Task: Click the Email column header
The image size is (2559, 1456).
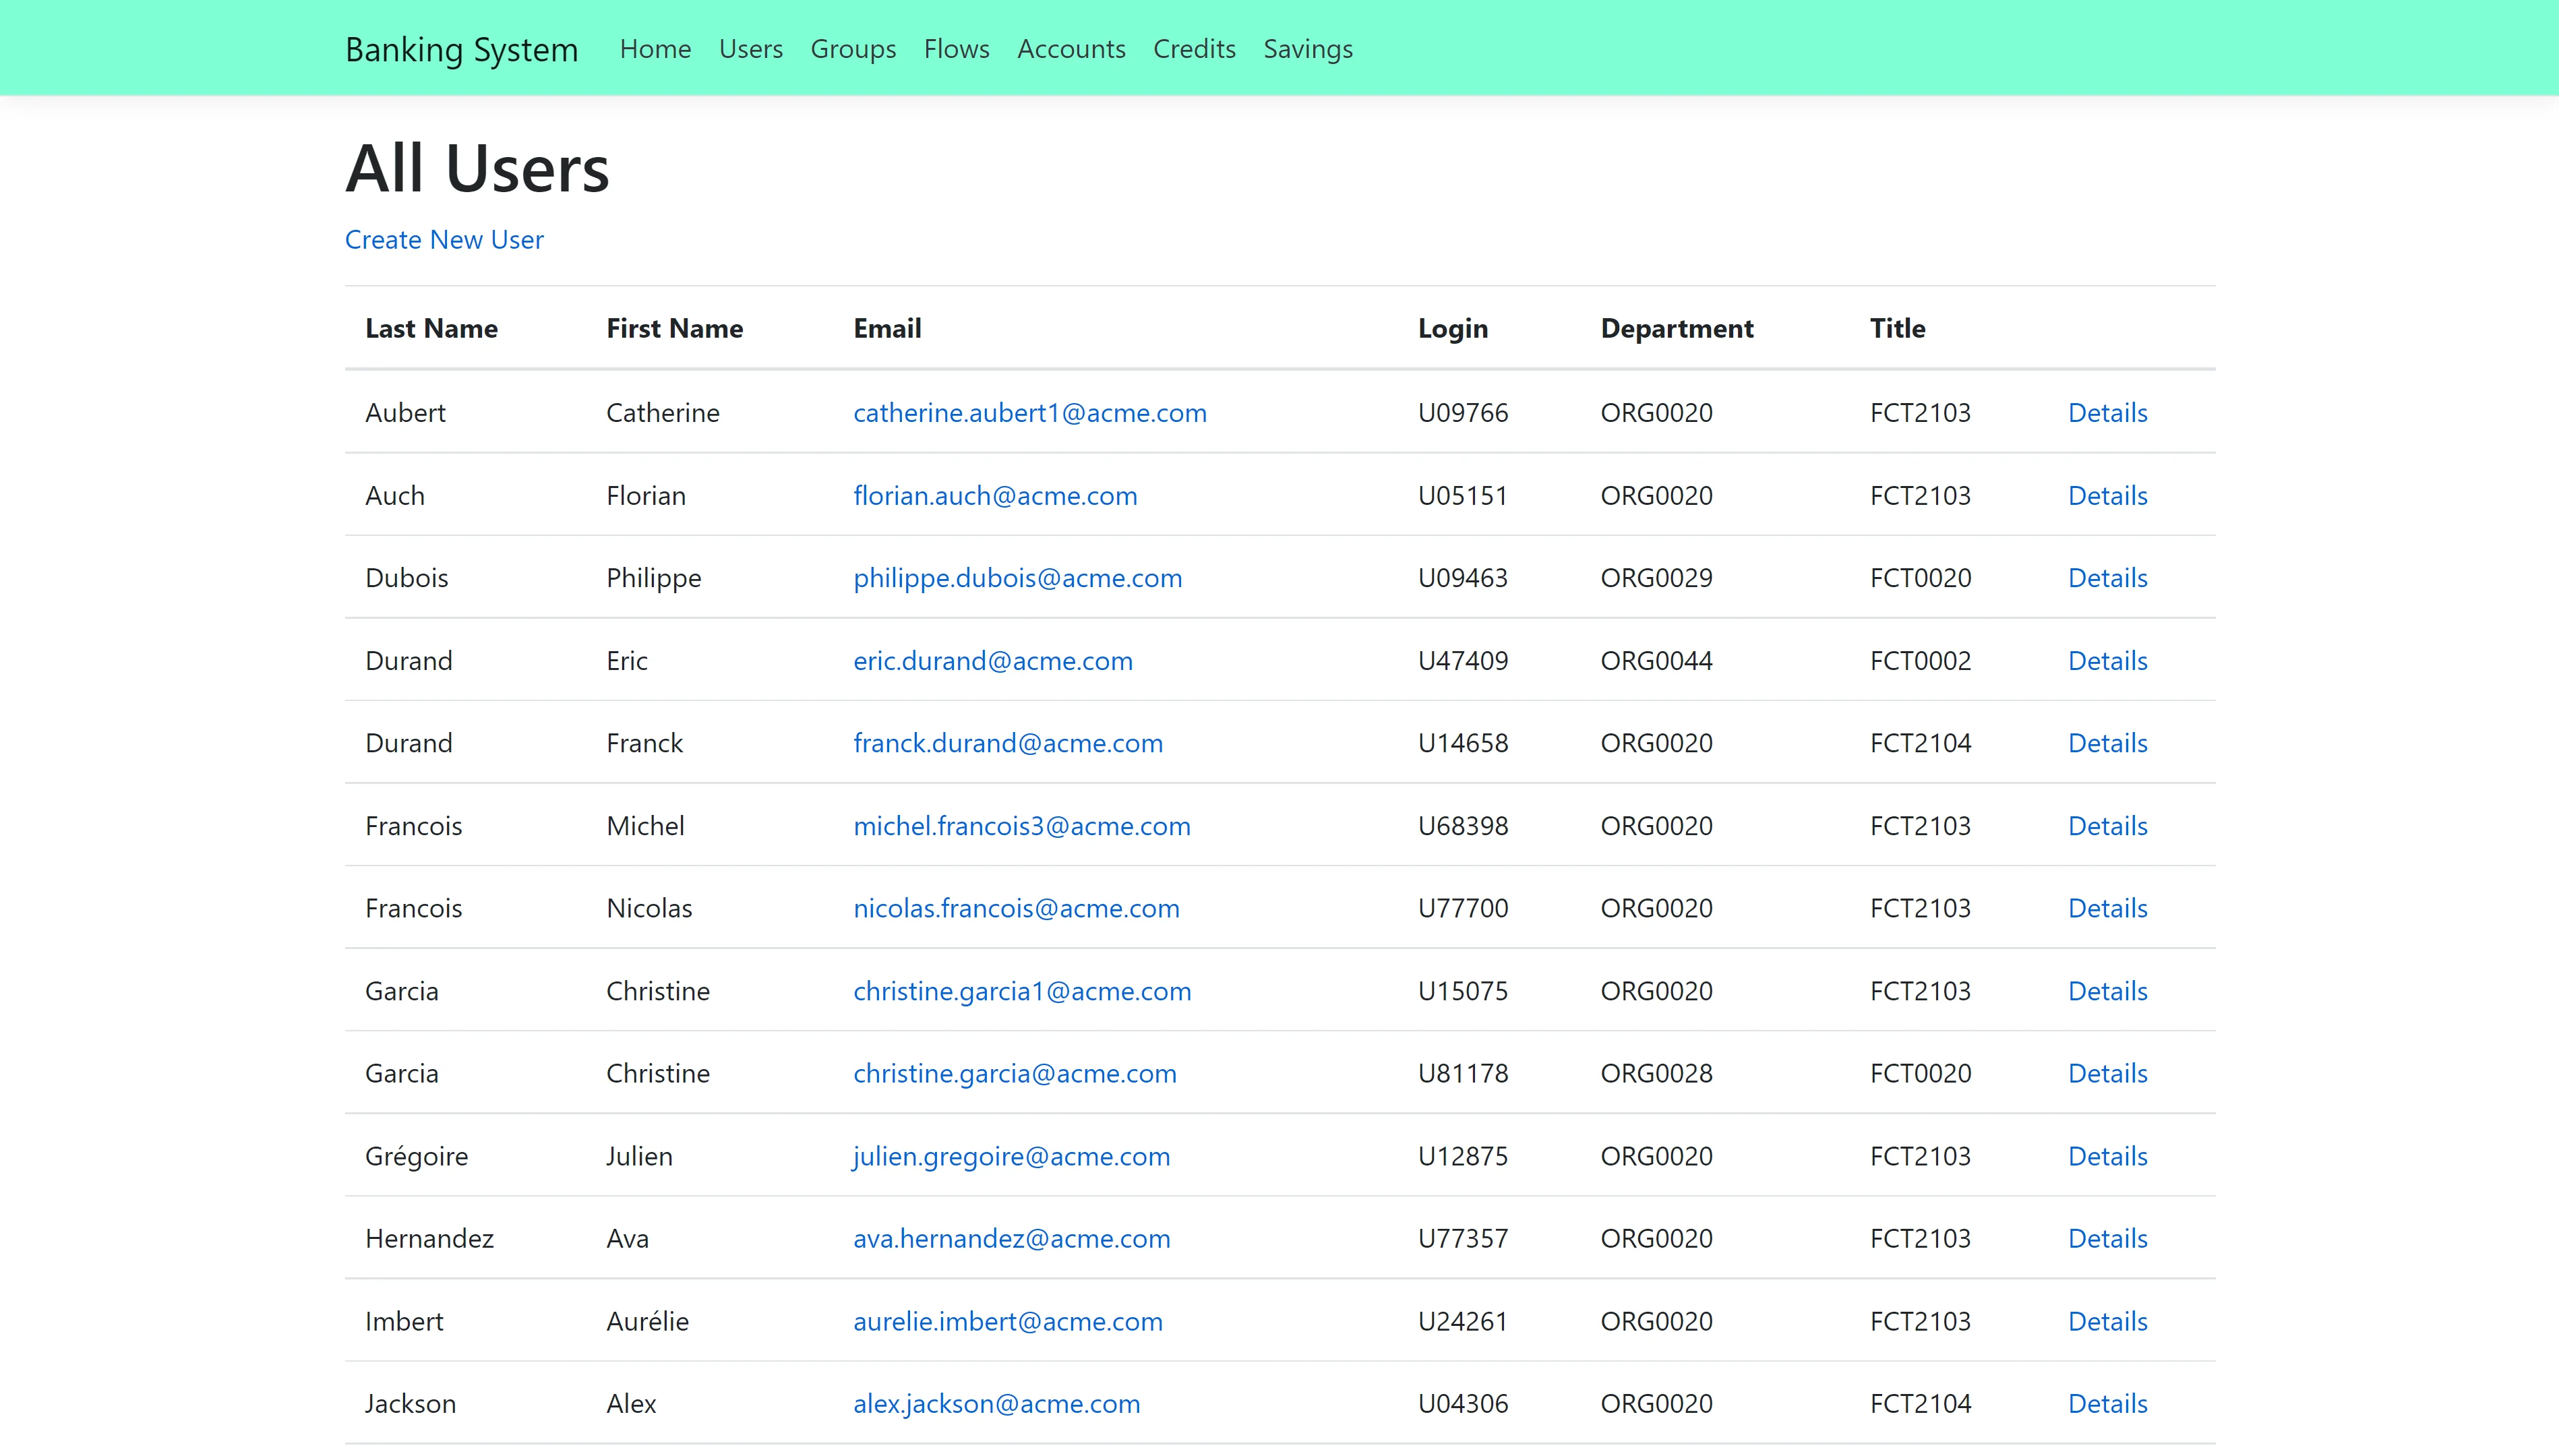Action: pyautogui.click(x=887, y=328)
